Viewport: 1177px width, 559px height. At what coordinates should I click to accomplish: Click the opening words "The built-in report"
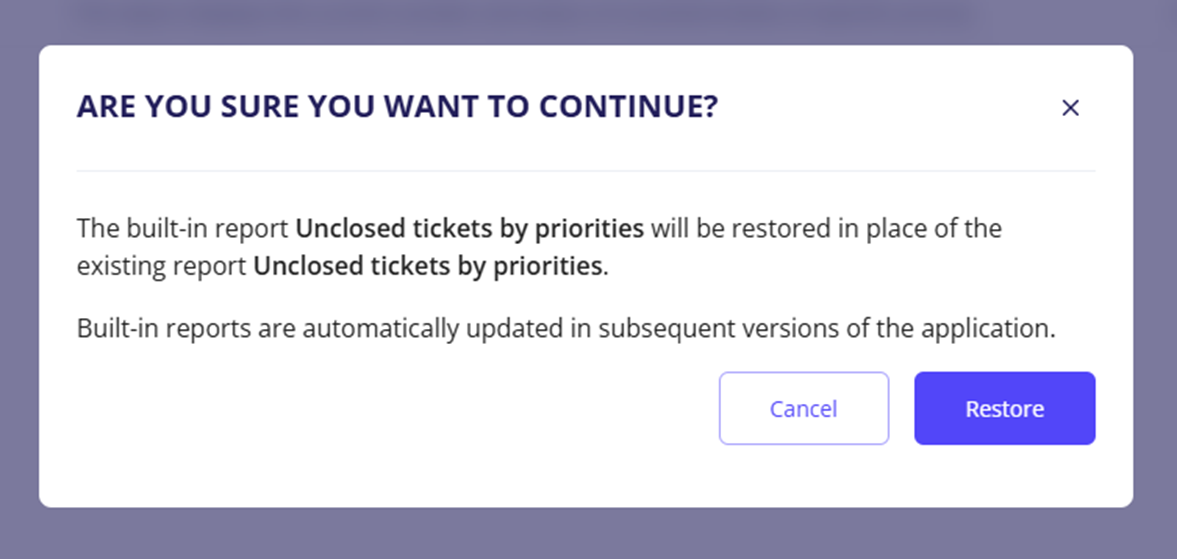click(x=183, y=229)
